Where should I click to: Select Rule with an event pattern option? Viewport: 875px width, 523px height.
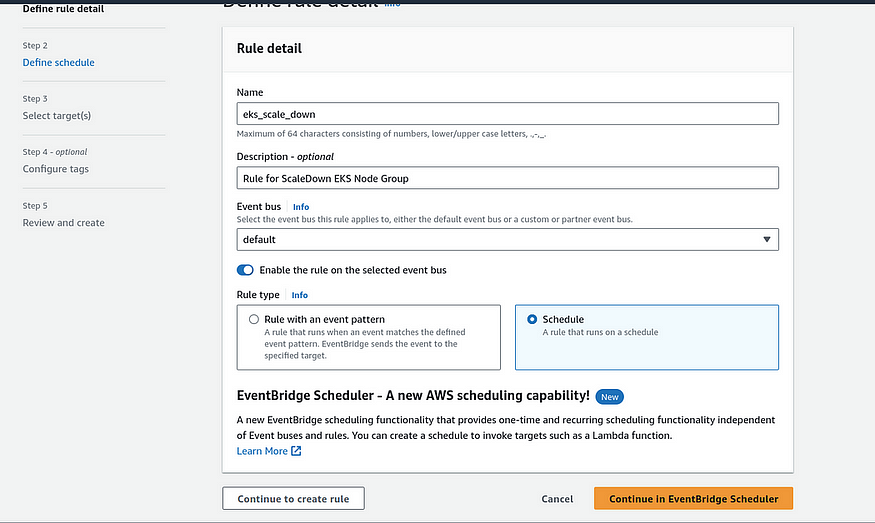254,319
